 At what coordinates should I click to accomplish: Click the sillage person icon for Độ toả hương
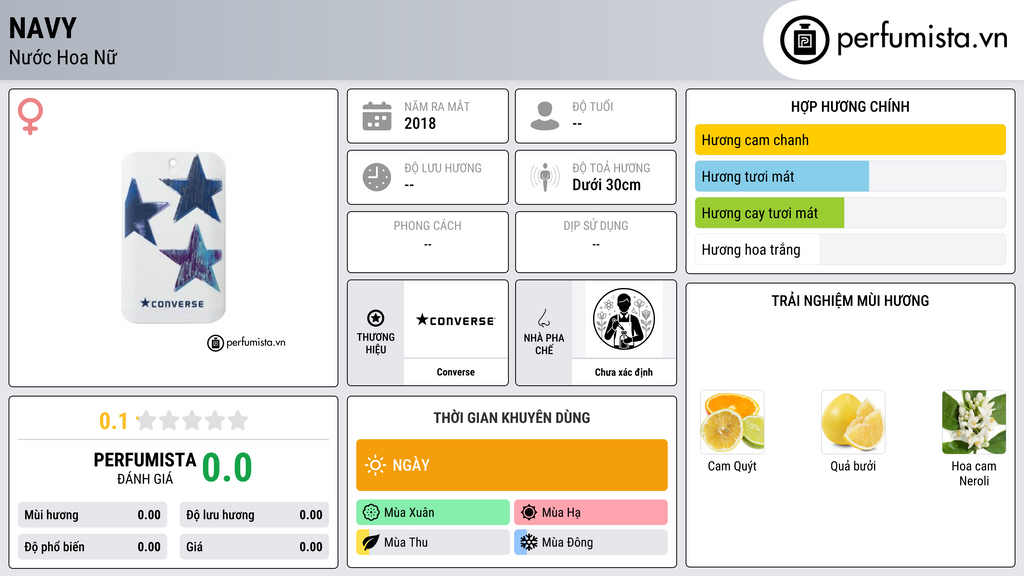click(x=545, y=177)
